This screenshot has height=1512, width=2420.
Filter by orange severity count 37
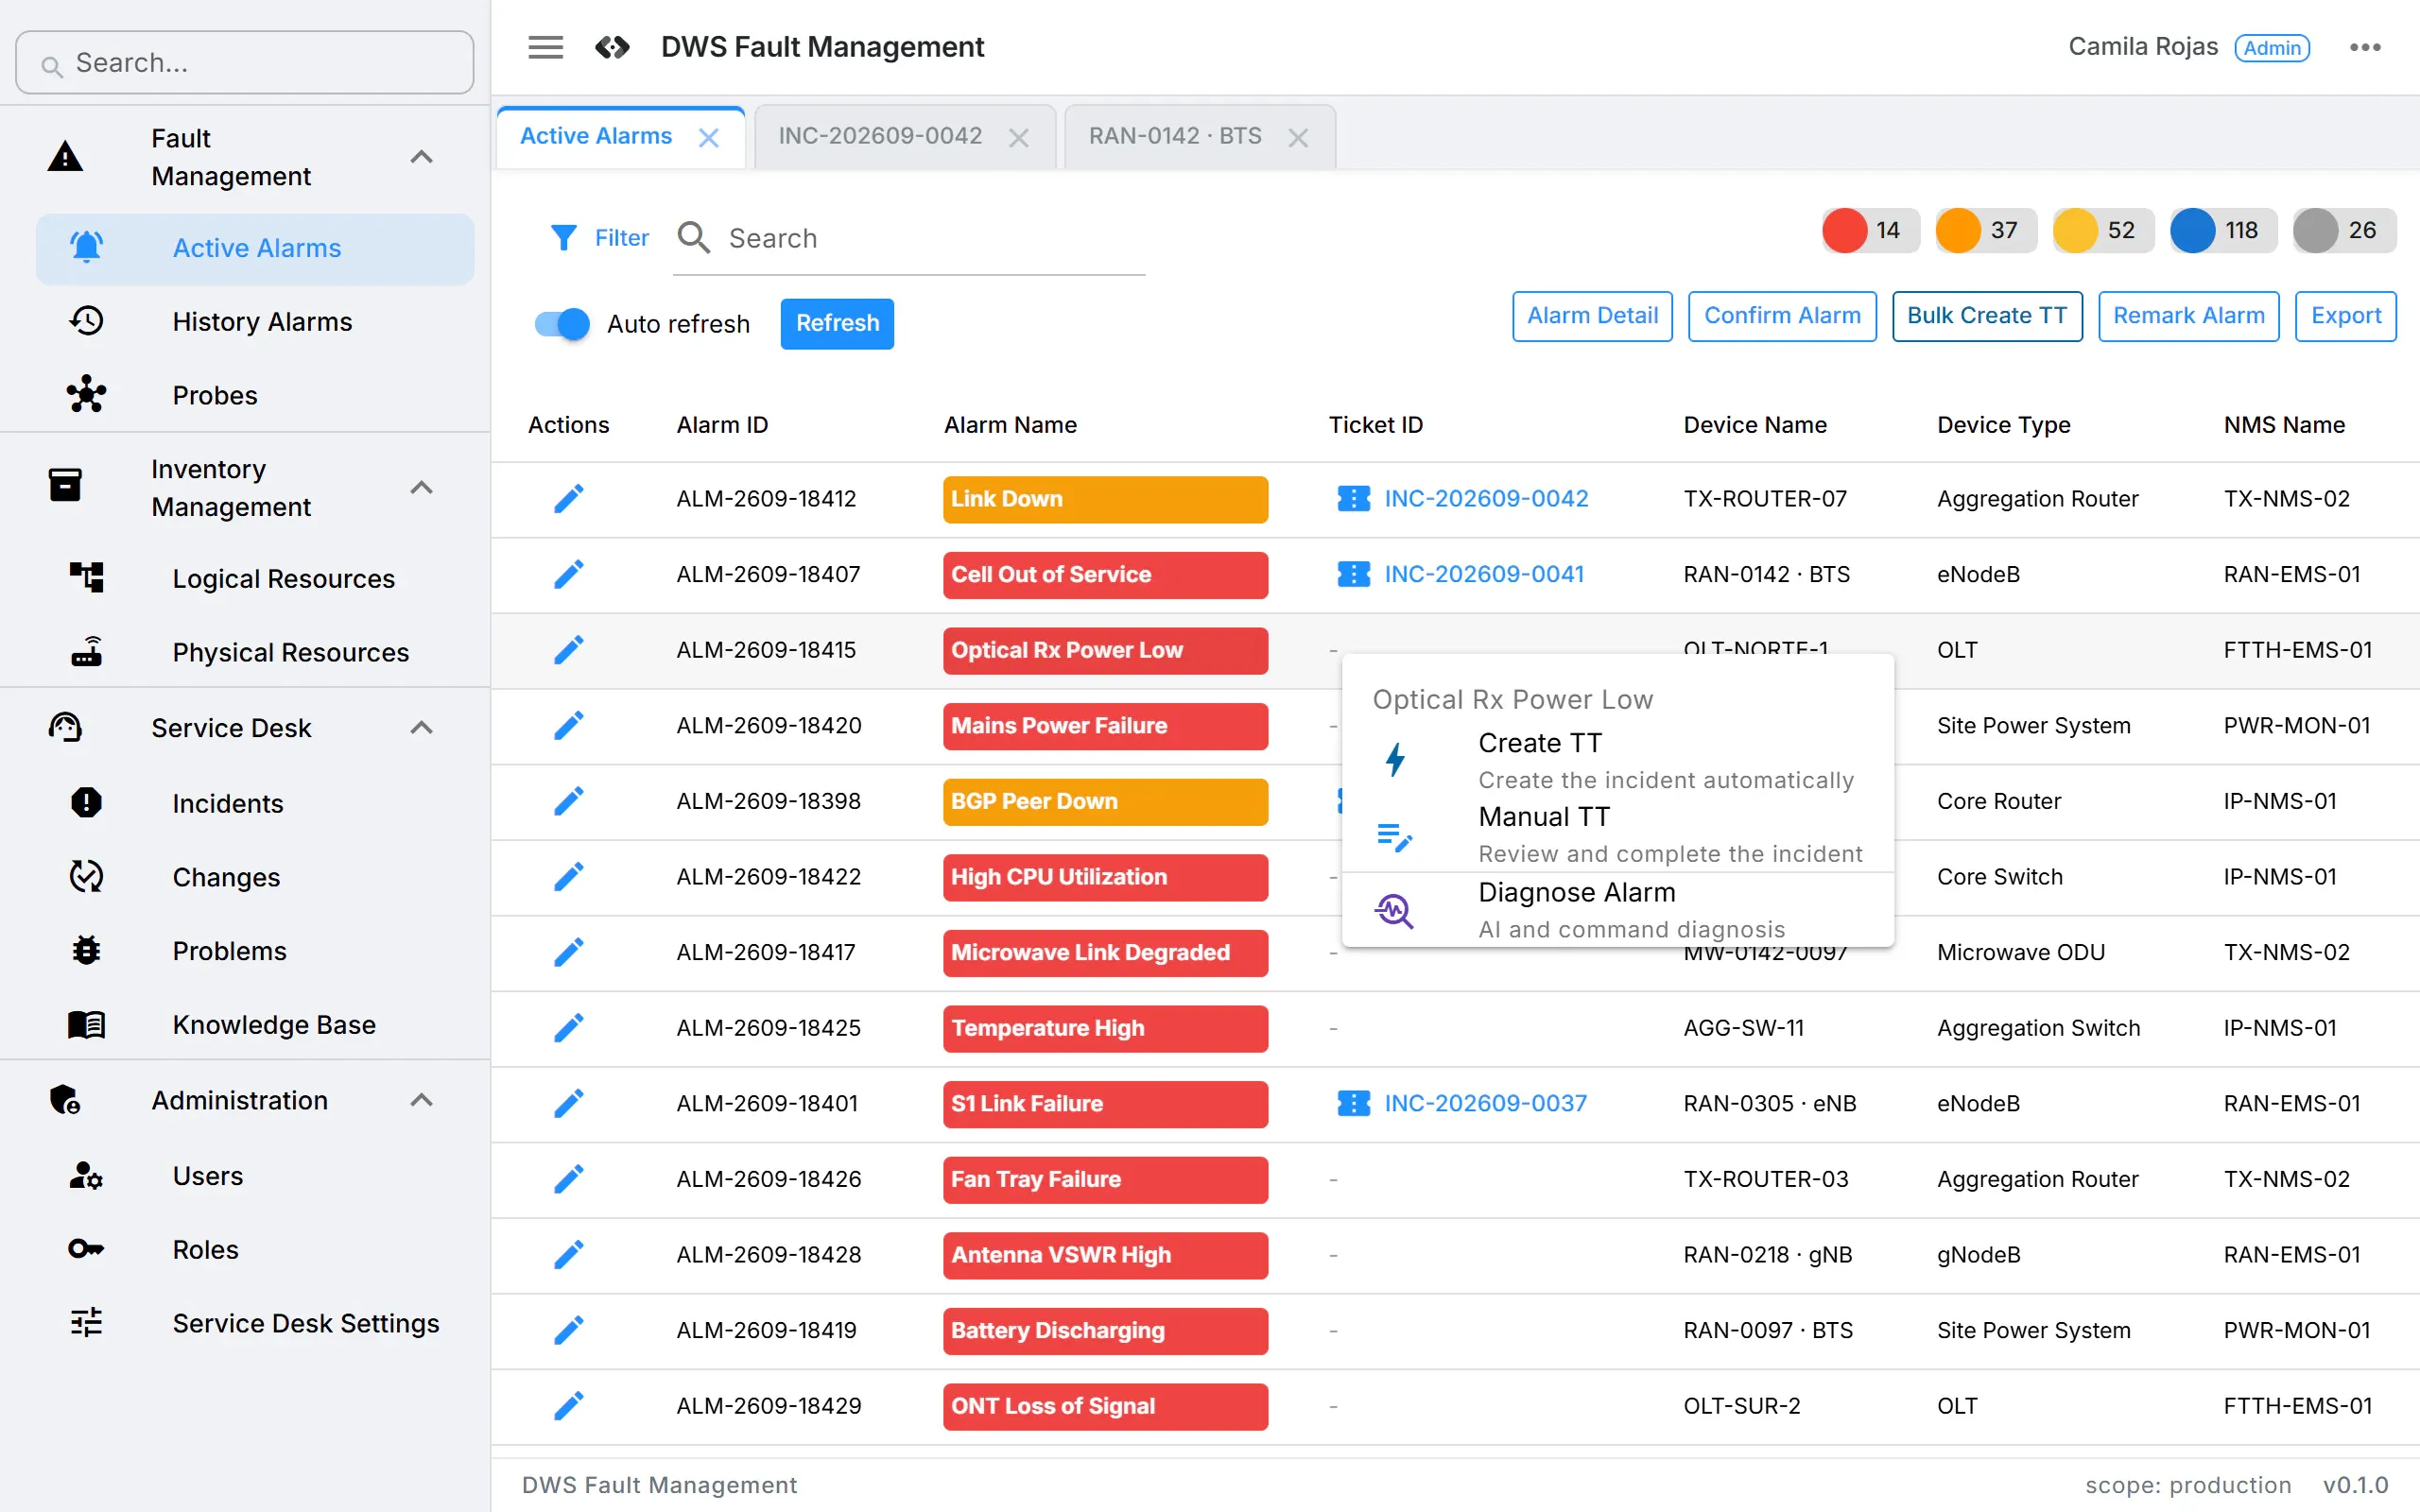(x=1985, y=230)
